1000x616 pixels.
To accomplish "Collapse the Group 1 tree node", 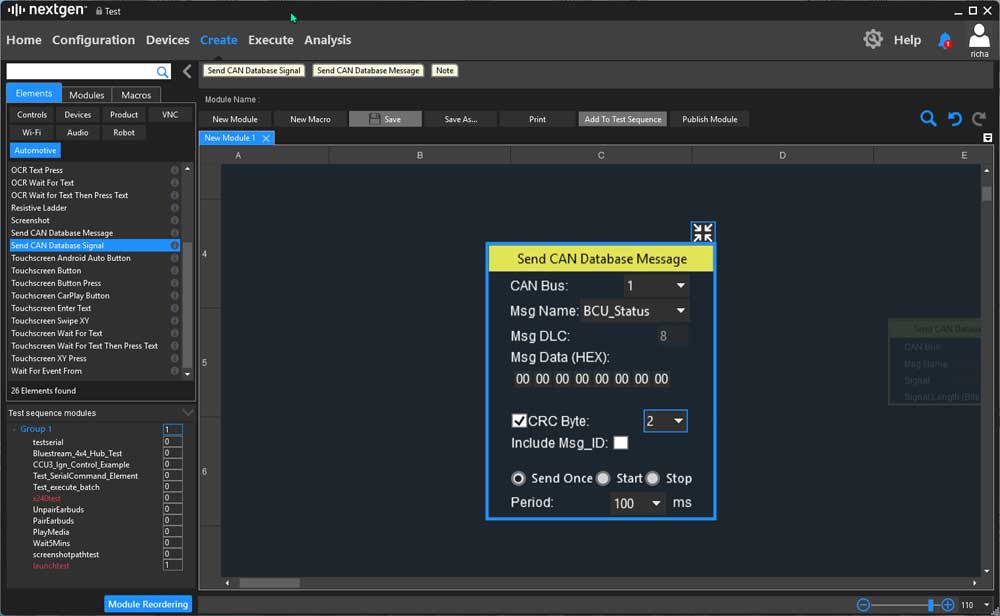I will point(14,429).
